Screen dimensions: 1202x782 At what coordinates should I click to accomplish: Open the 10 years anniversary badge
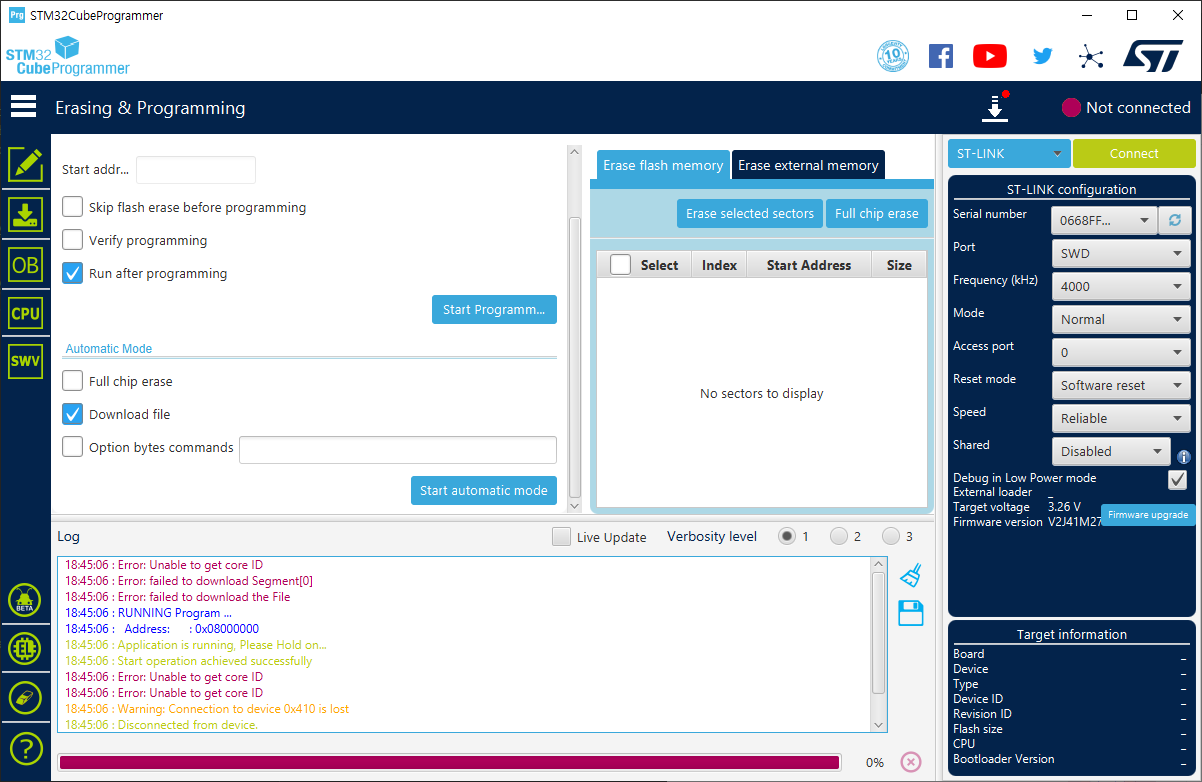[x=892, y=56]
